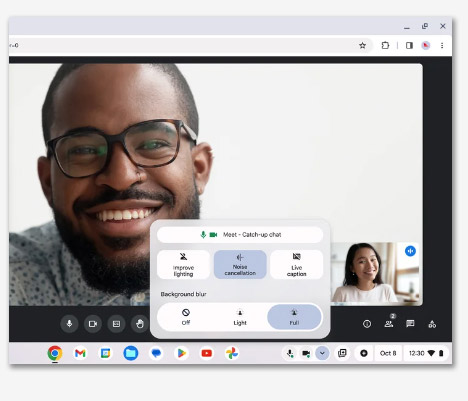
Task: Set background blur to Light
Action: (x=240, y=317)
